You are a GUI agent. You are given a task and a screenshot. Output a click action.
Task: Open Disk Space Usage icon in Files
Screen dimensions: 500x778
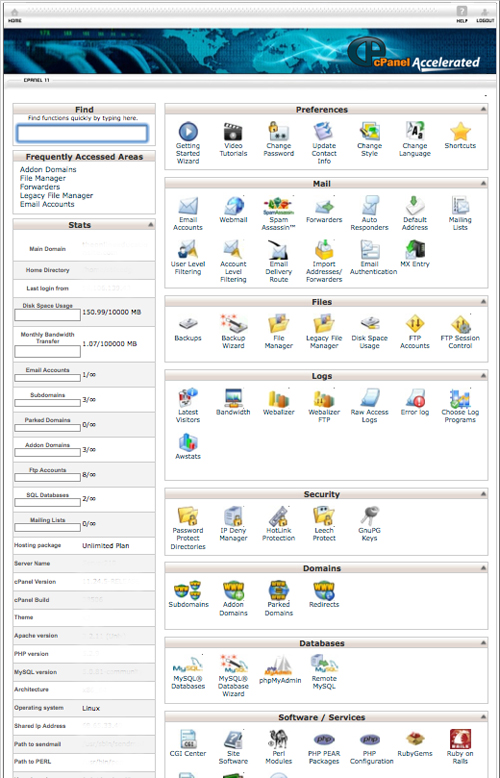pos(370,324)
